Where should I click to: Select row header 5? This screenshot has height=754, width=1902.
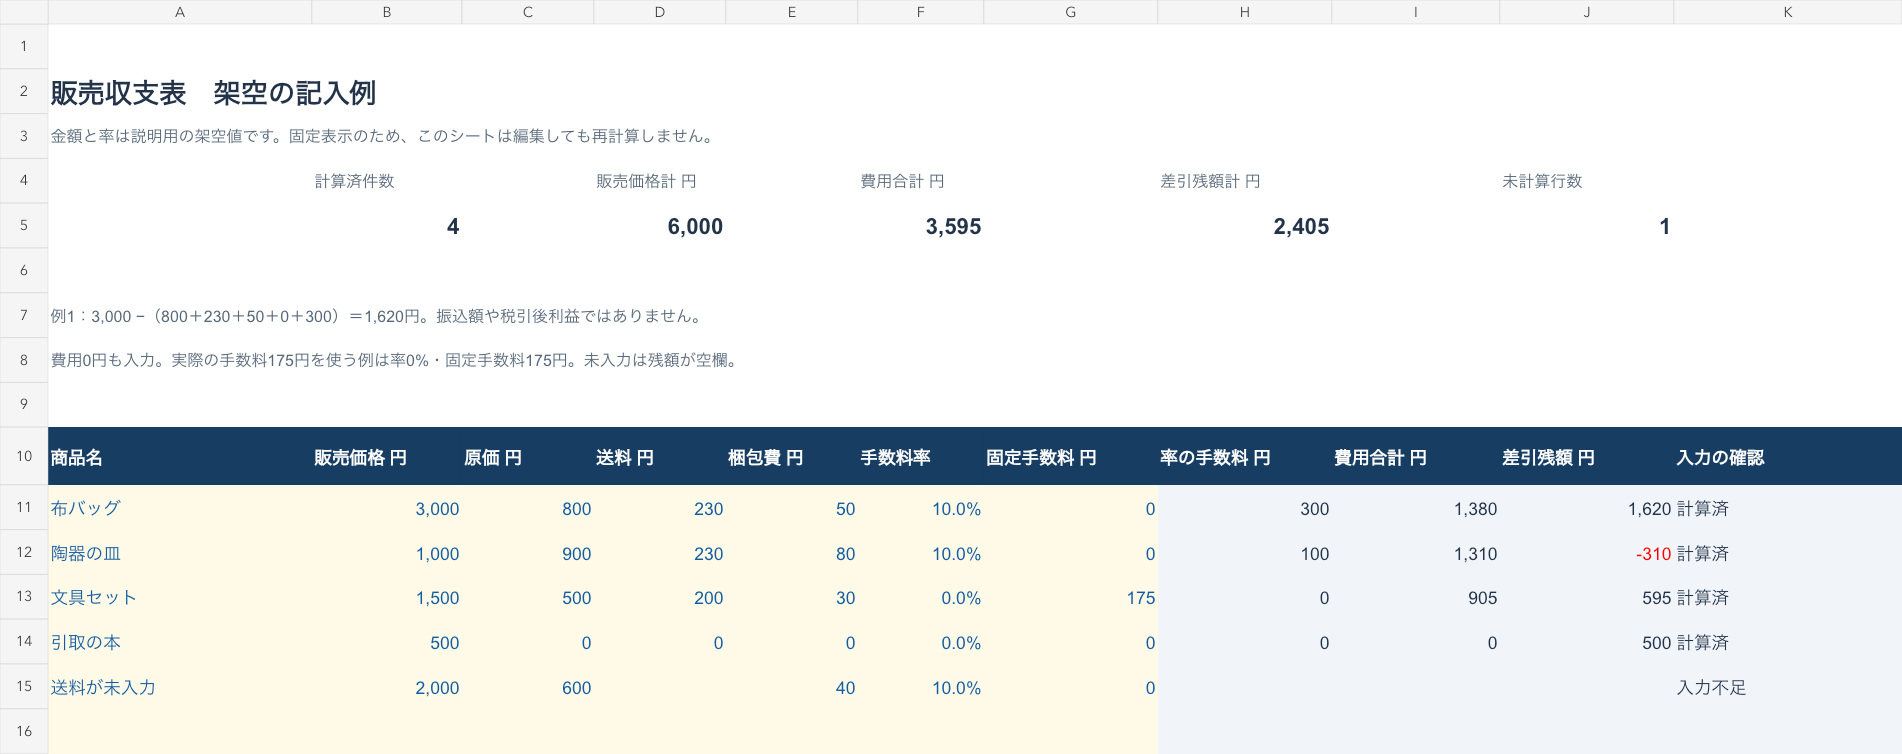(24, 226)
